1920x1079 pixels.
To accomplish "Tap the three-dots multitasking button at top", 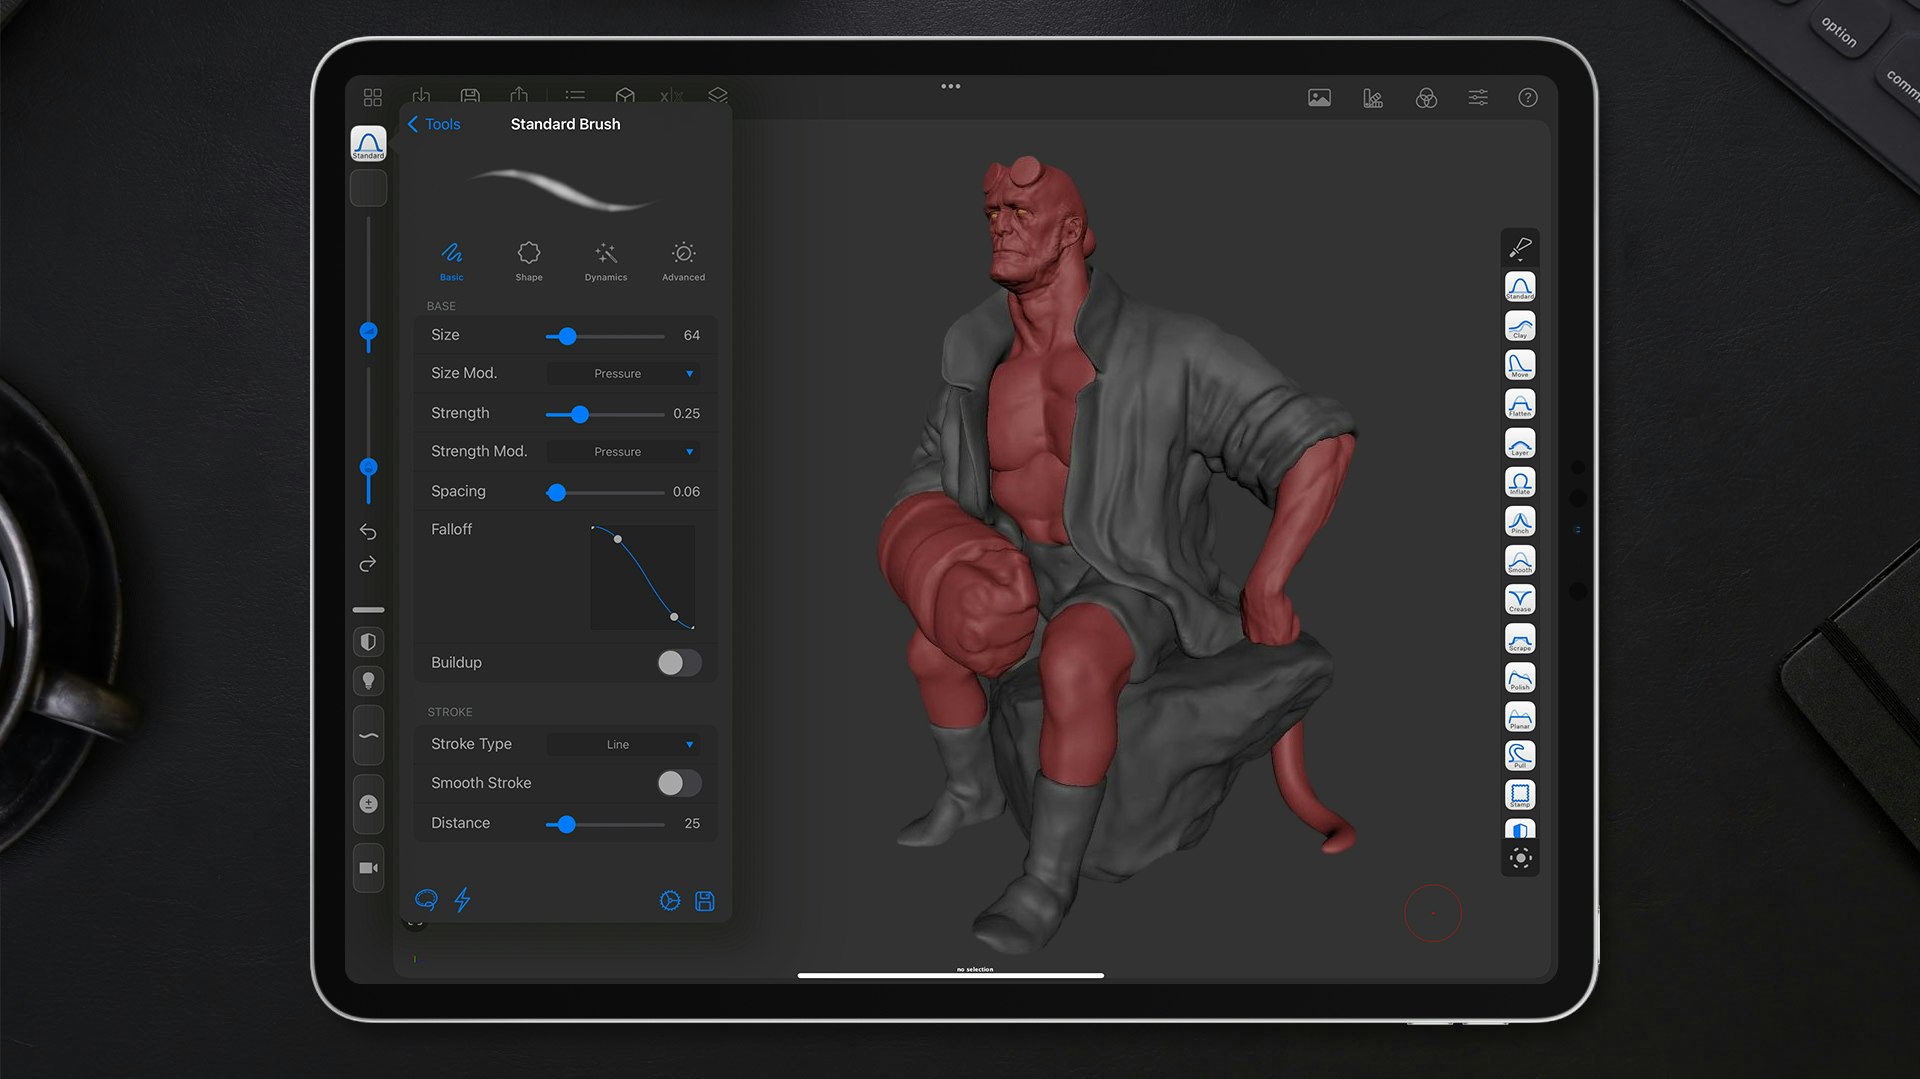I will [x=951, y=86].
